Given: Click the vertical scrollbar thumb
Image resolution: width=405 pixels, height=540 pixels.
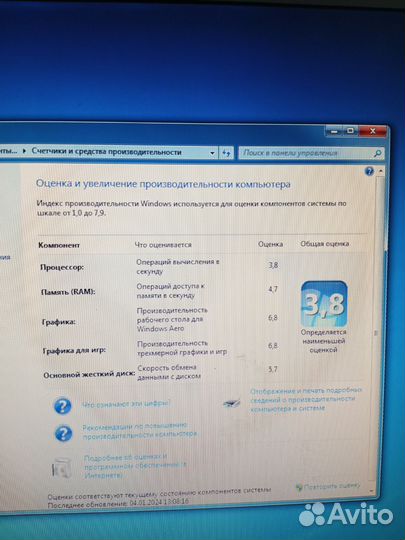Looking at the screenshot, I should pos(376,333).
